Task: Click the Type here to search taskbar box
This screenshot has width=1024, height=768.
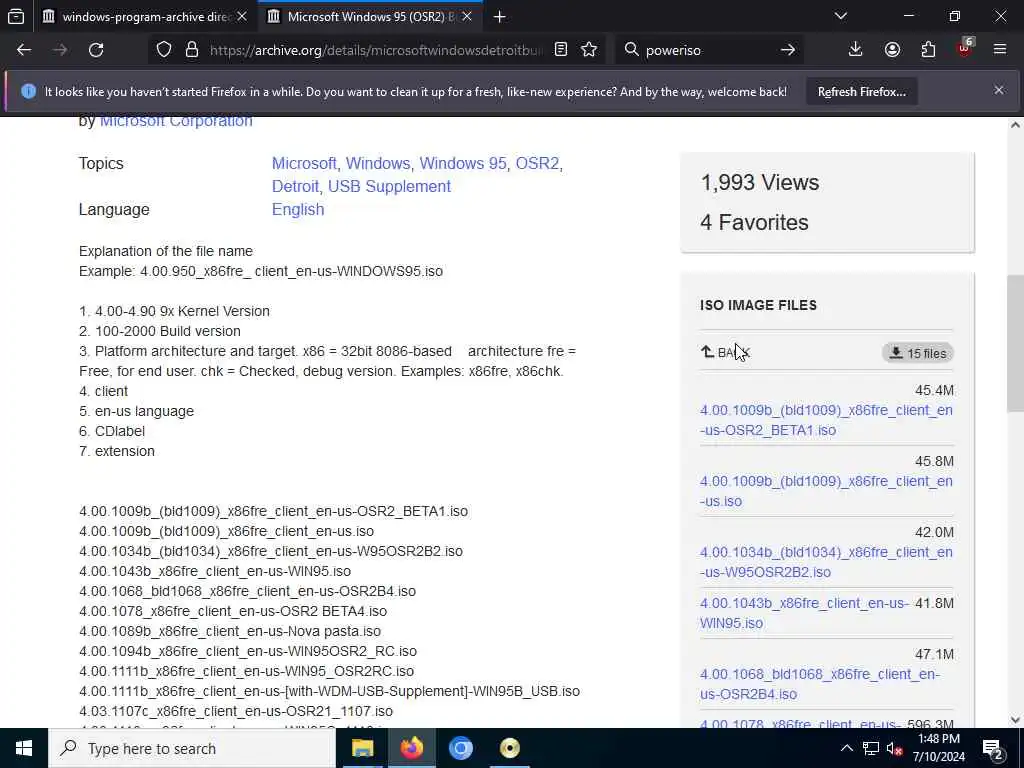Action: pyautogui.click(x=192, y=748)
